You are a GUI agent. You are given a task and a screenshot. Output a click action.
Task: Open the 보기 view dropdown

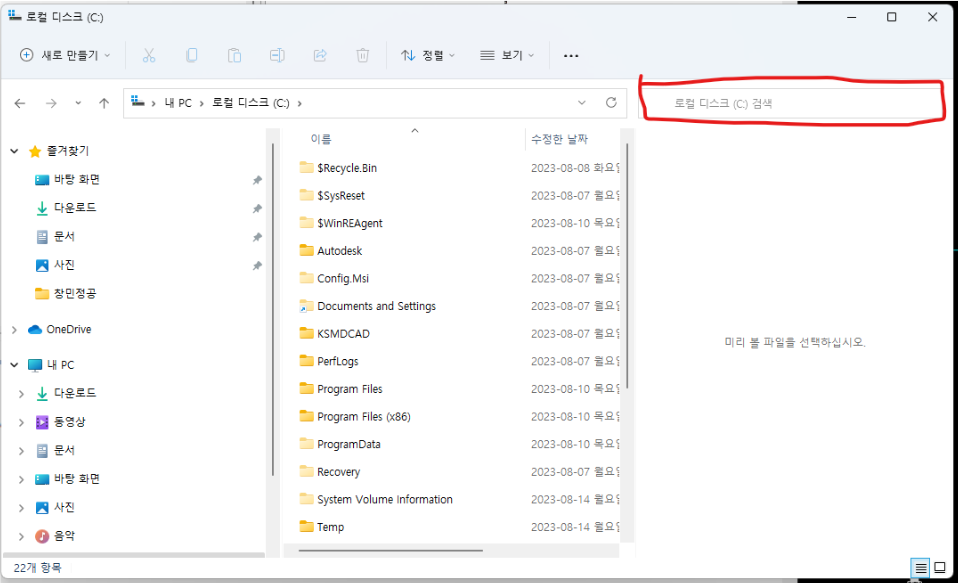[x=506, y=55]
